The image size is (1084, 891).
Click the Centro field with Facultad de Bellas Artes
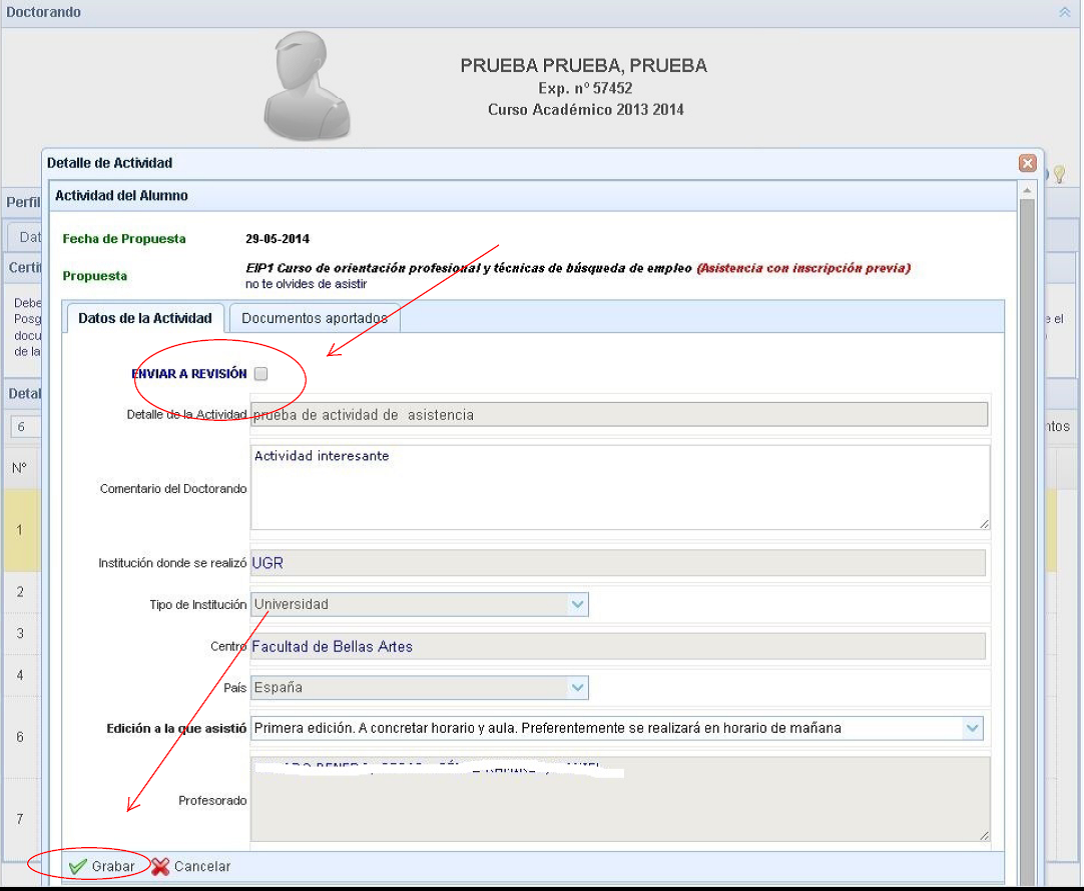coord(617,647)
